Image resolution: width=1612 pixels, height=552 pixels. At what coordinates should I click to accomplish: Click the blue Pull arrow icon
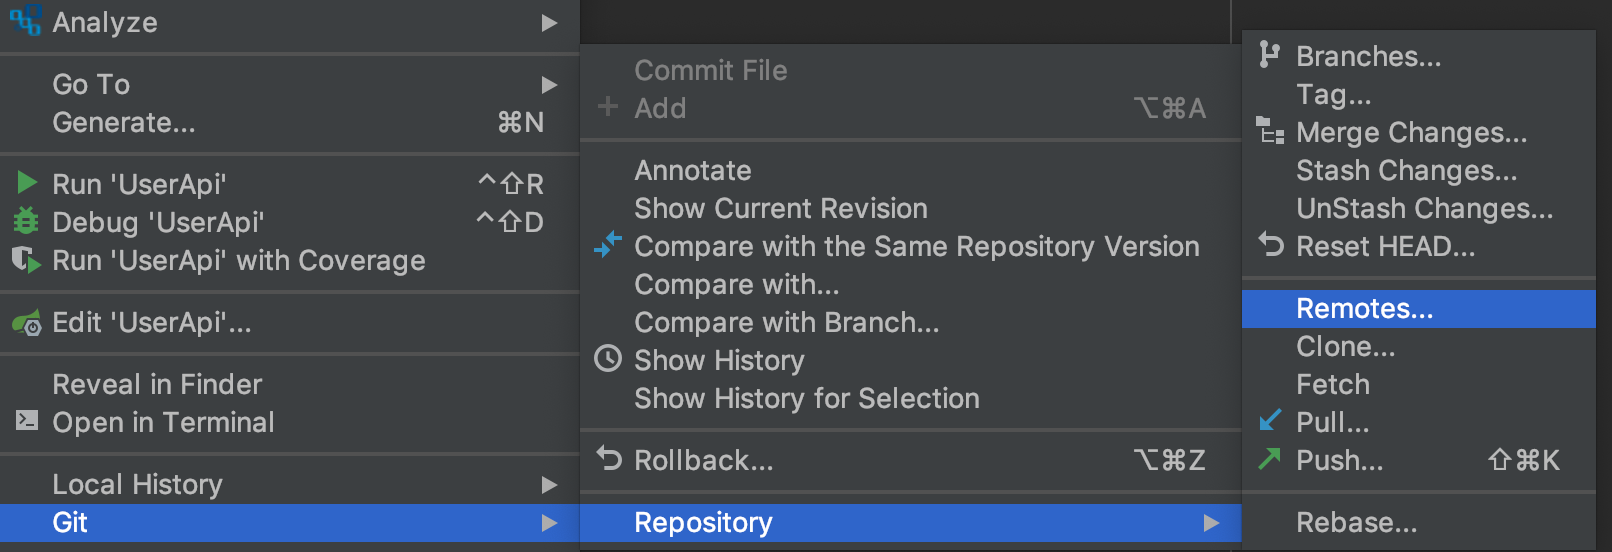(x=1270, y=421)
